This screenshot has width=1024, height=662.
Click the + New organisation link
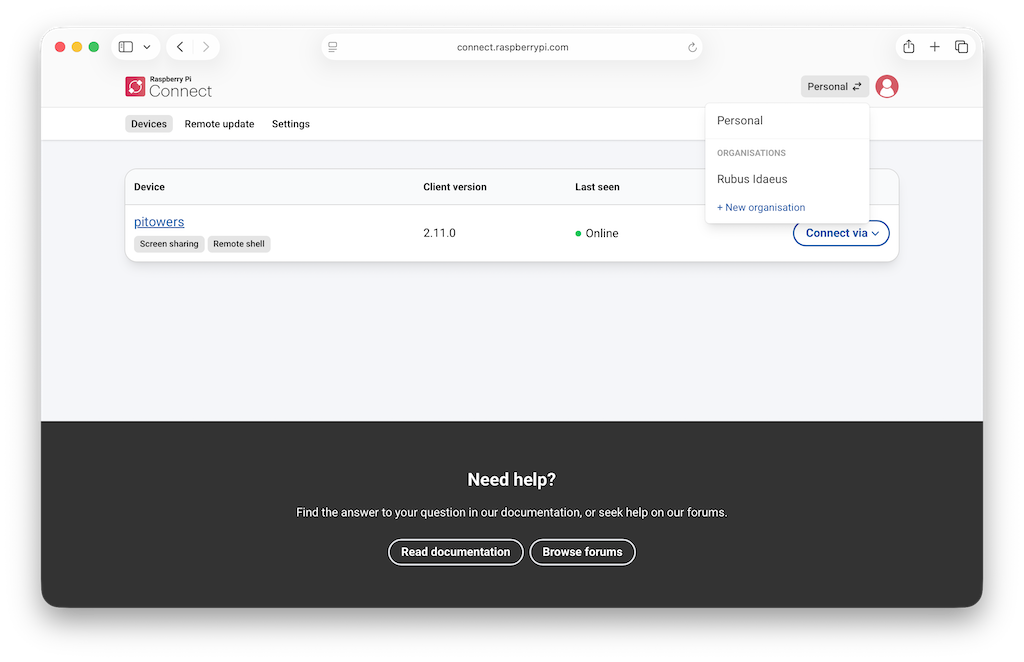(761, 208)
